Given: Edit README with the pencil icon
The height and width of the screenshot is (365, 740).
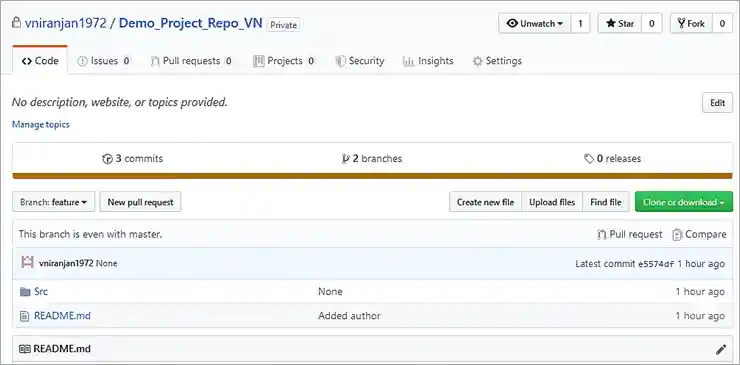Looking at the screenshot, I should 721,349.
